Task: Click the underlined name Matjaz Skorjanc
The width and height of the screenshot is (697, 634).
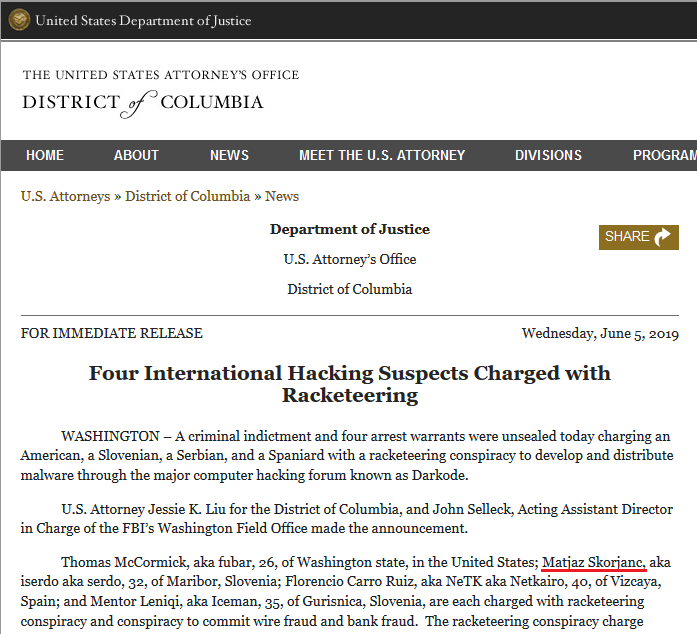Action: click(x=593, y=562)
